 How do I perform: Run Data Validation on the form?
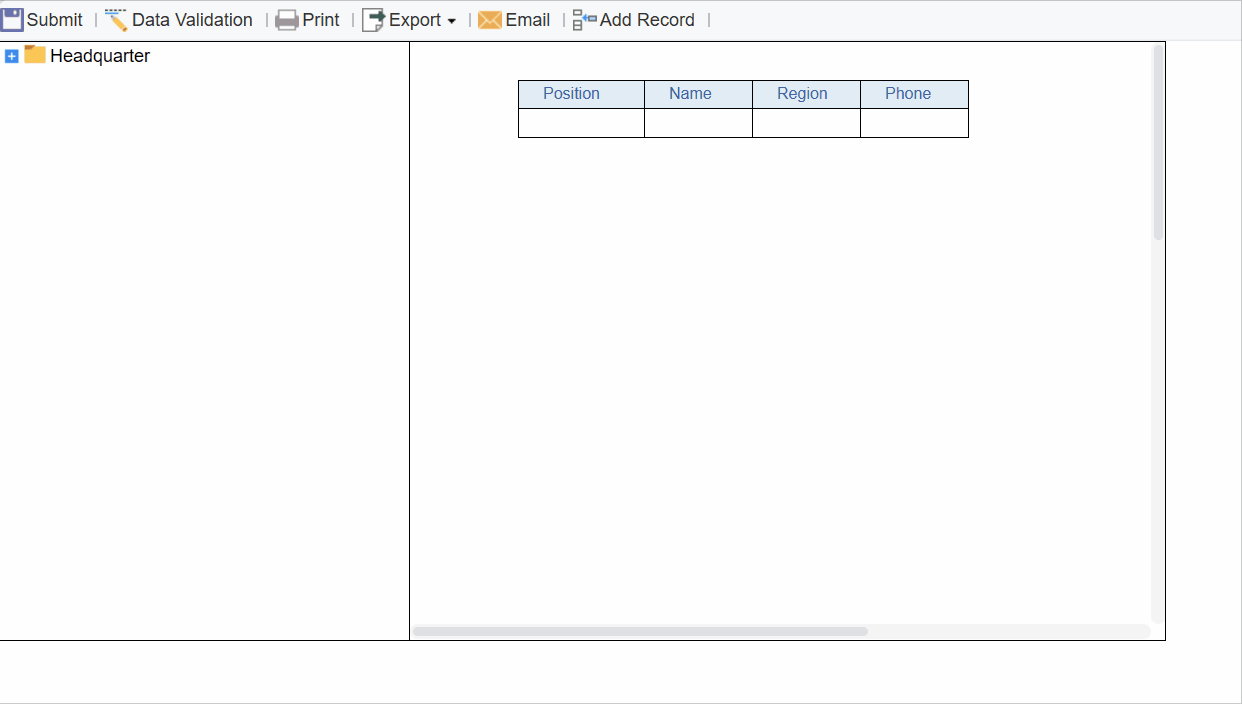[189, 19]
